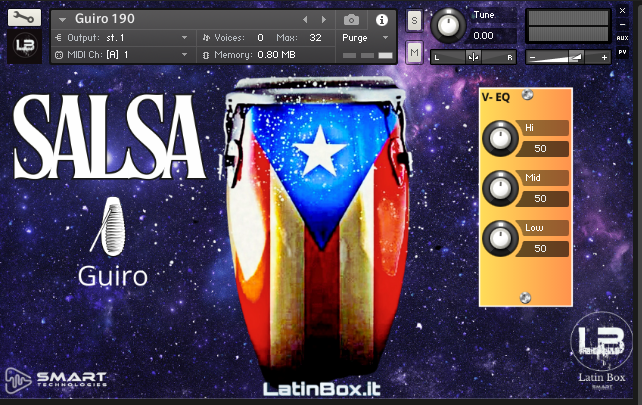Load next instrument with right arrow
The width and height of the screenshot is (642, 405).
324,19
